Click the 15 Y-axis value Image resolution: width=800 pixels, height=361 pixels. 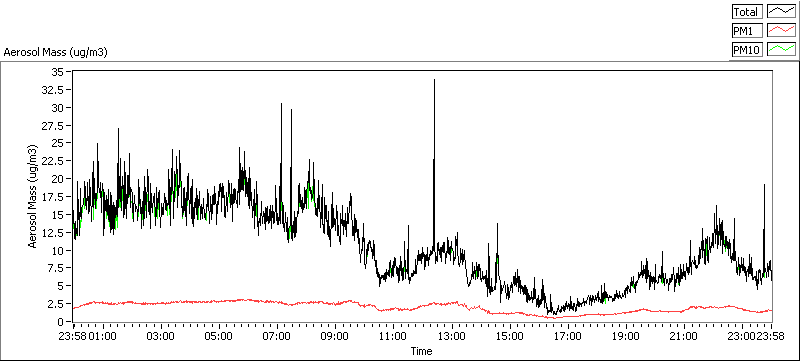[x=58, y=215]
